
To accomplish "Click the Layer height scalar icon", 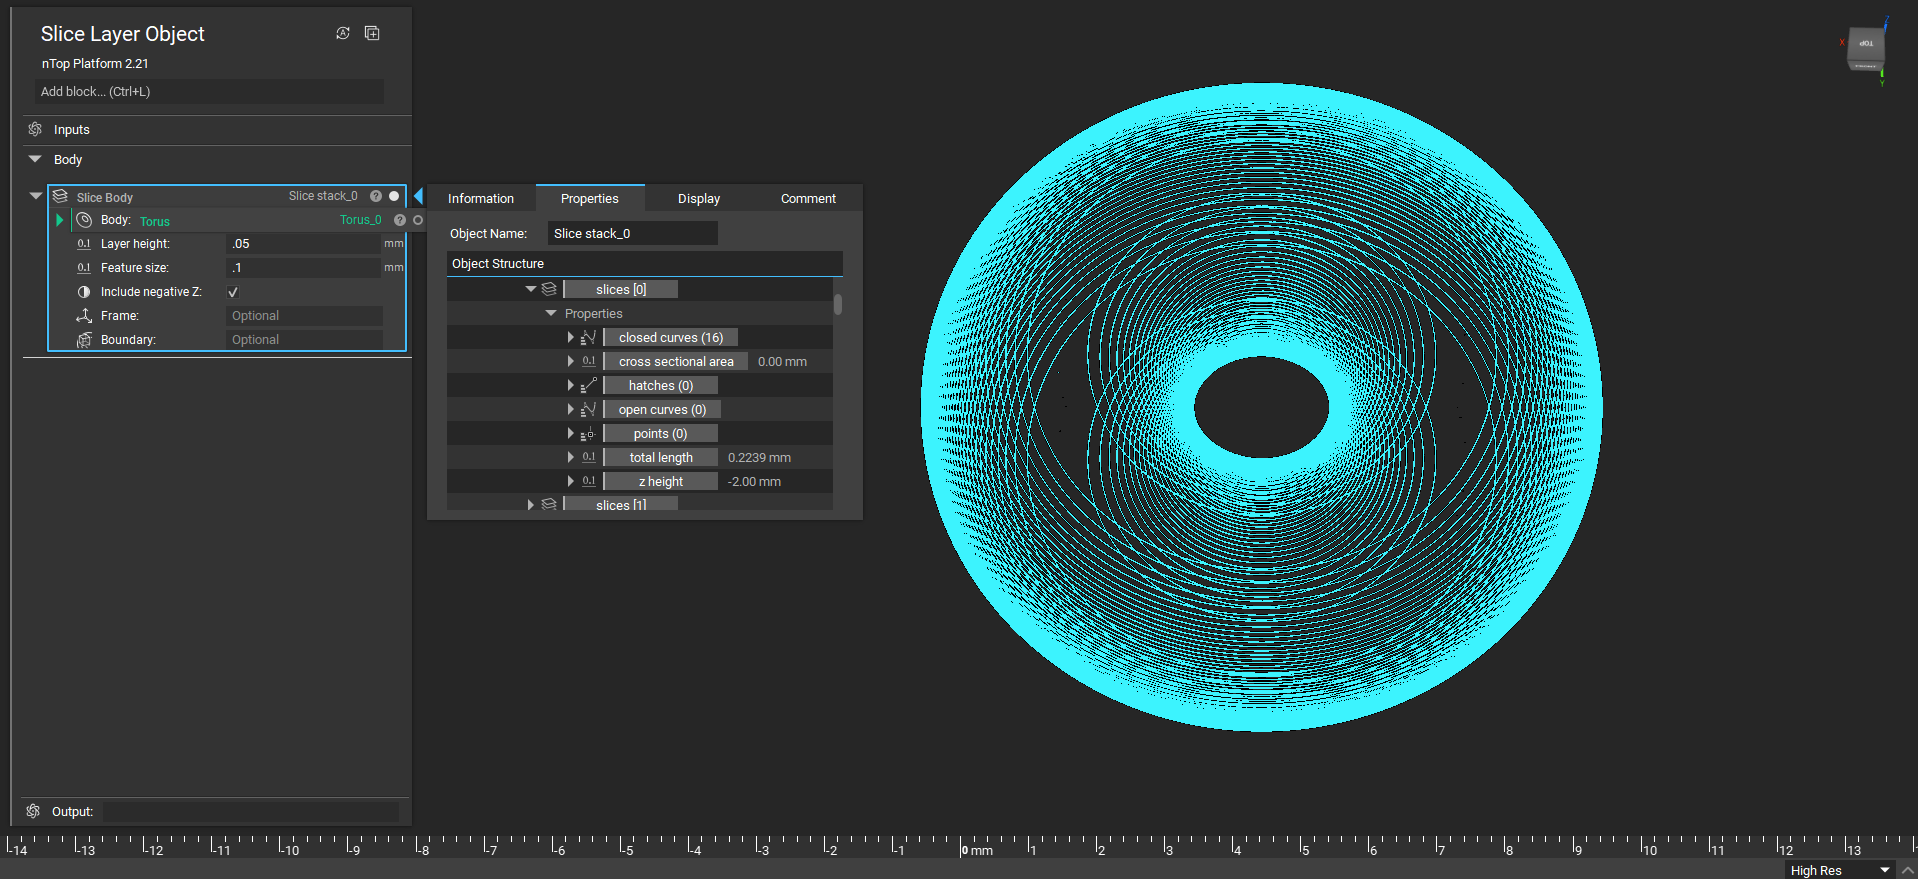I will (x=84, y=244).
